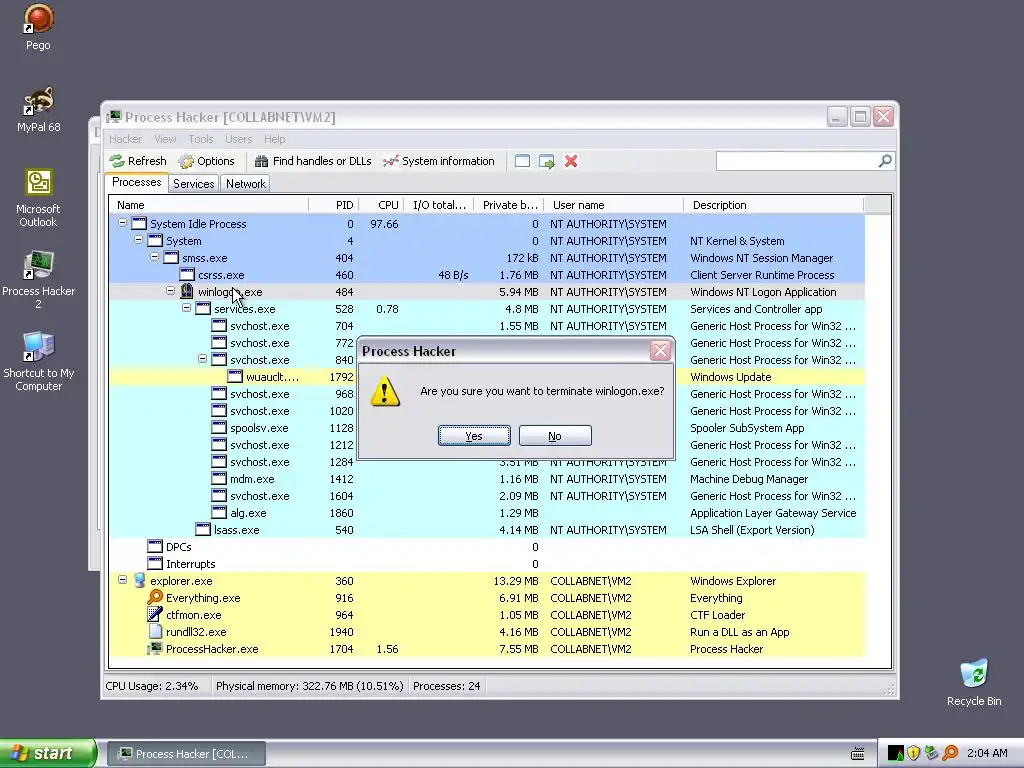Click Find handles or DLLs
This screenshot has width=1024, height=768.
313,161
